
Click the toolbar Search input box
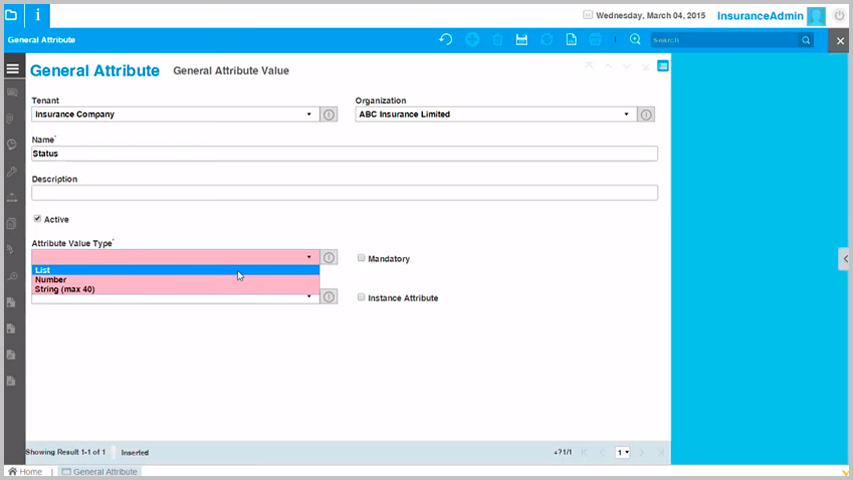pyautogui.click(x=725, y=40)
